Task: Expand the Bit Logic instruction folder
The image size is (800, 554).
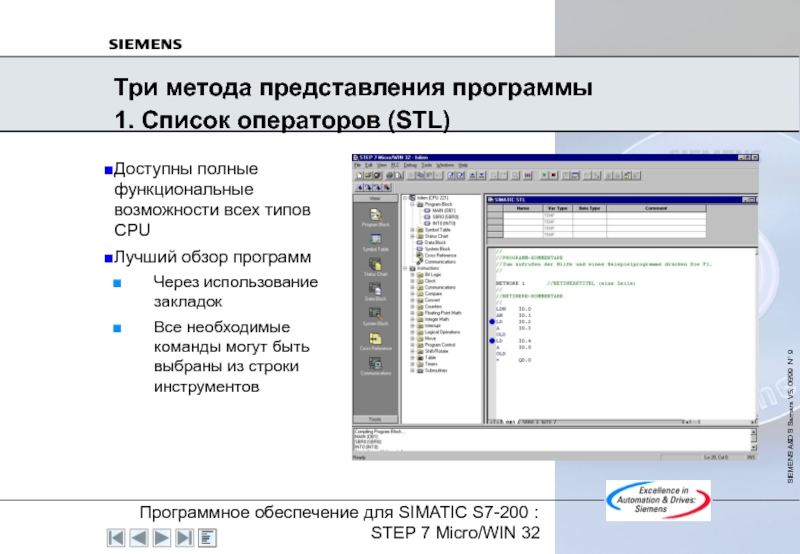Action: 411,273
